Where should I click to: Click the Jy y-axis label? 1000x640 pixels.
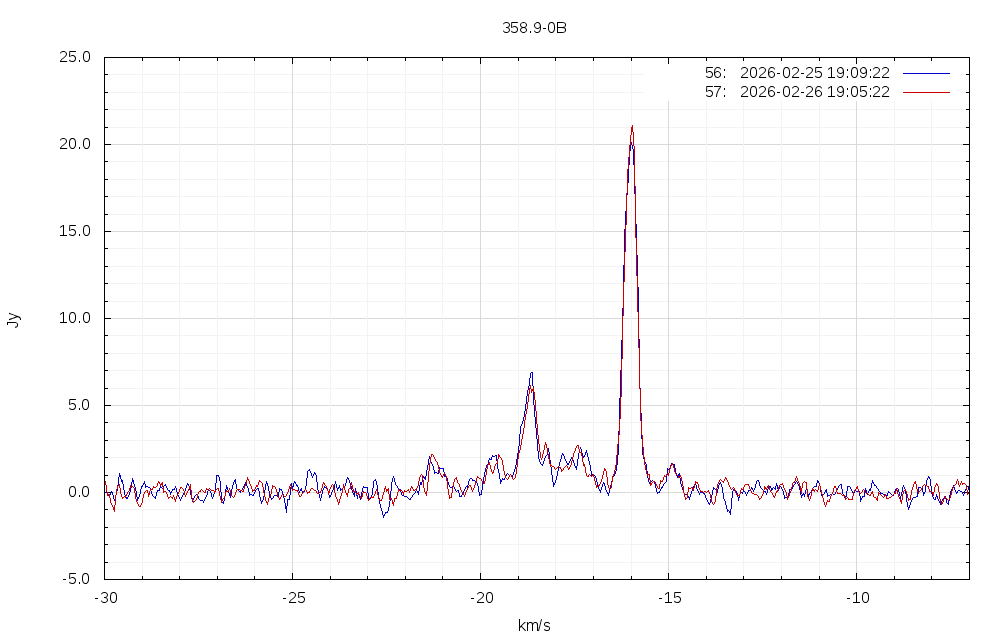tap(13, 319)
